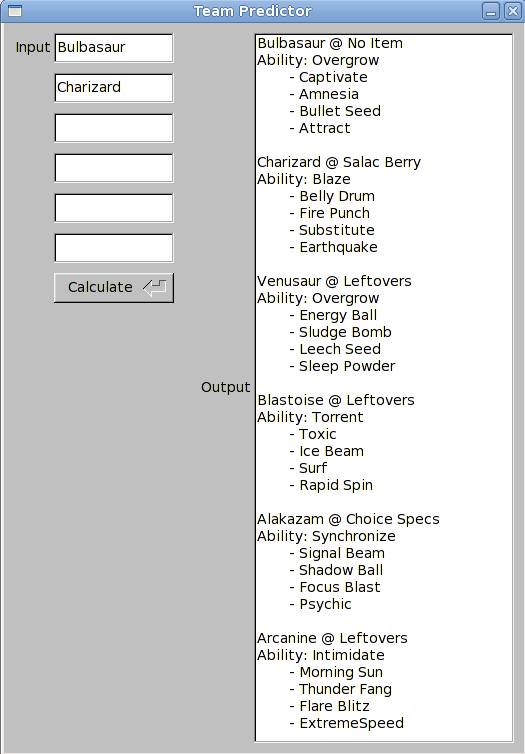The height and width of the screenshot is (754, 525).
Task: Click the 'Ability: Overgrow' line under Venusaur
Action: click(318, 298)
